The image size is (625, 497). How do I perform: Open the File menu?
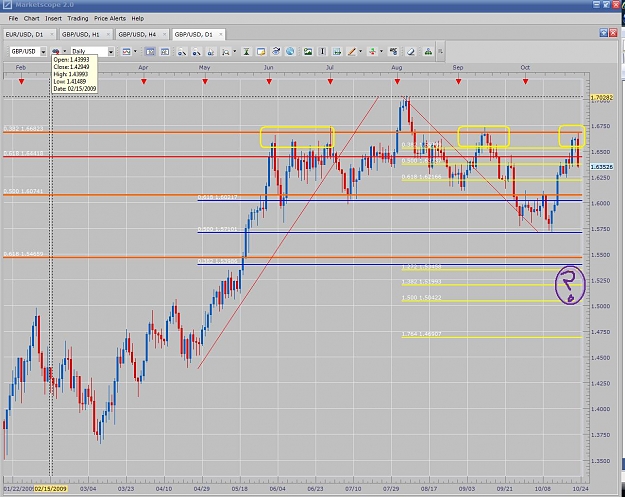pyautogui.click(x=13, y=18)
